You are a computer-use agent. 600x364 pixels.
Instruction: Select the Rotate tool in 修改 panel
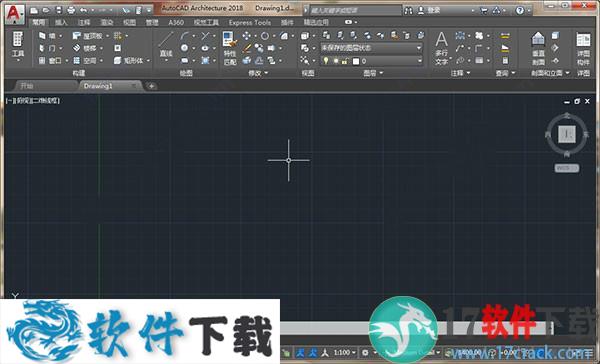(264, 36)
